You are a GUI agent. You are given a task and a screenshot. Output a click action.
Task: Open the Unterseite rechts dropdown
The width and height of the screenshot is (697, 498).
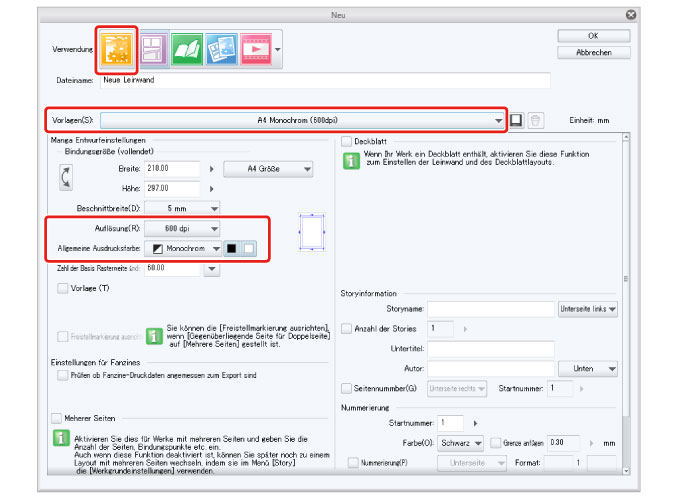click(457, 389)
